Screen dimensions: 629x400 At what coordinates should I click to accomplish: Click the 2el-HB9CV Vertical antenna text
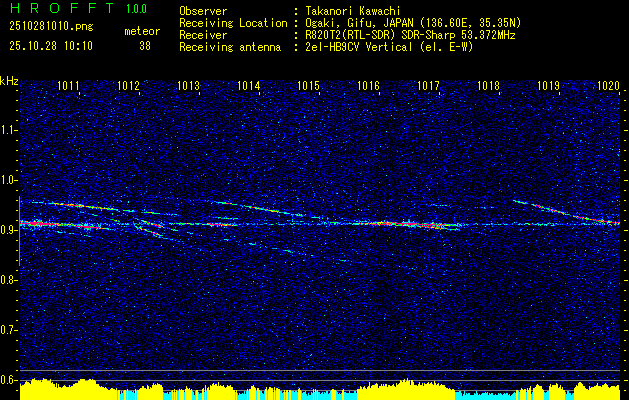(x=390, y=47)
